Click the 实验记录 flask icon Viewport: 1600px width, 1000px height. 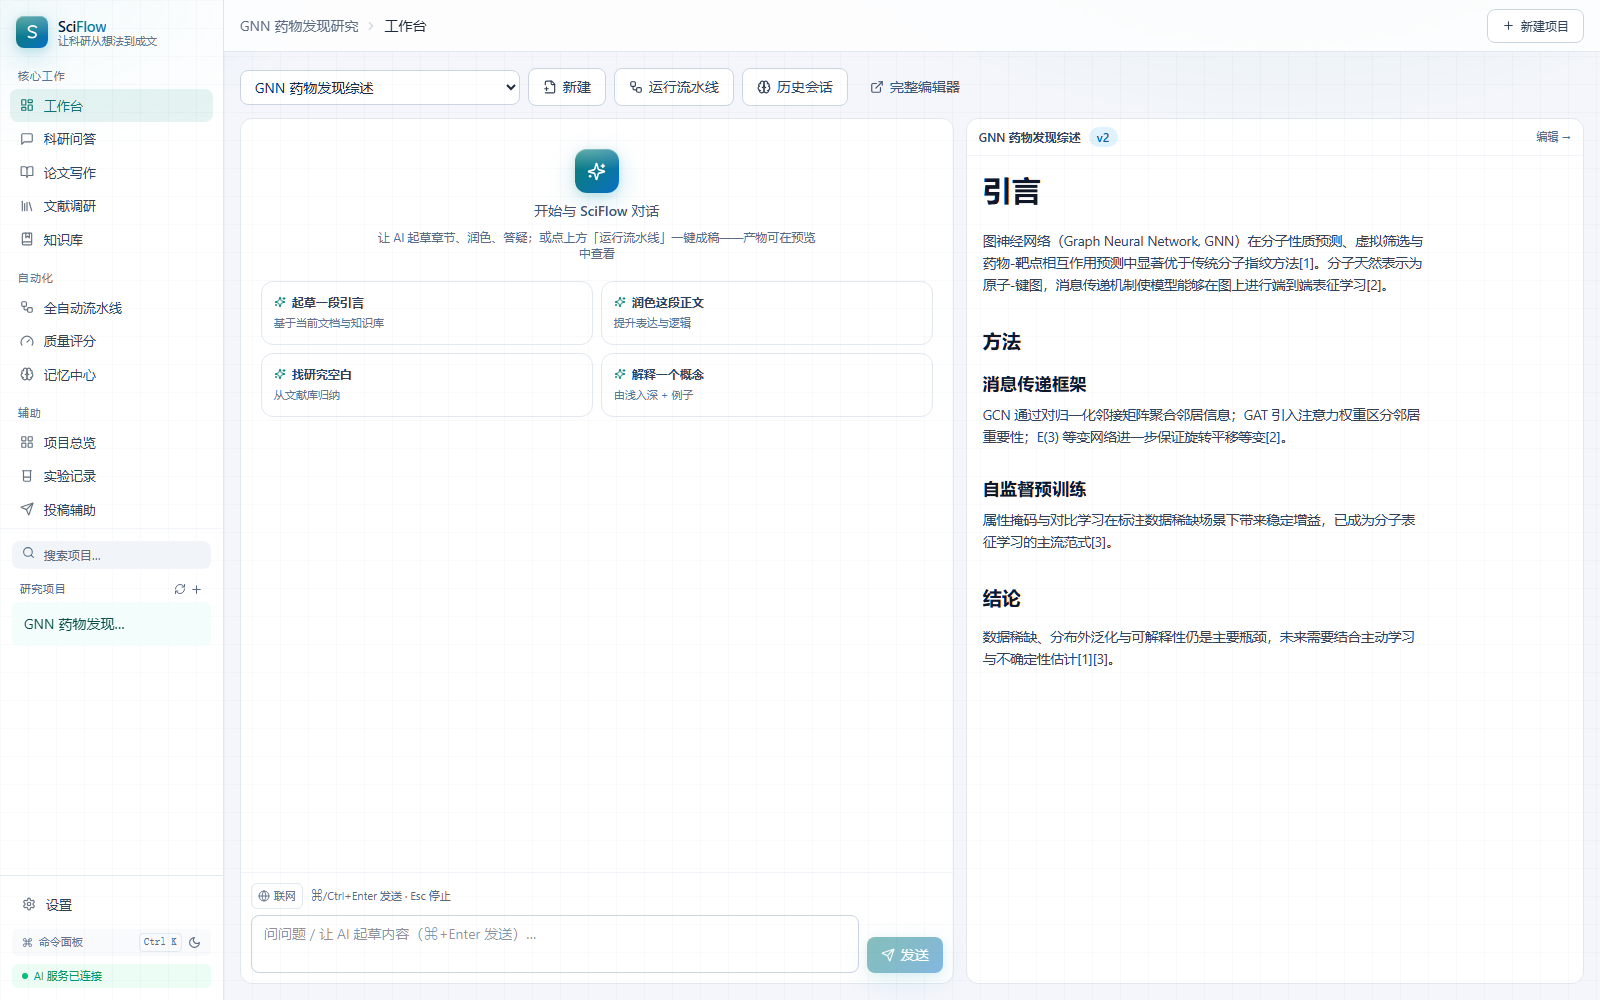(27, 476)
